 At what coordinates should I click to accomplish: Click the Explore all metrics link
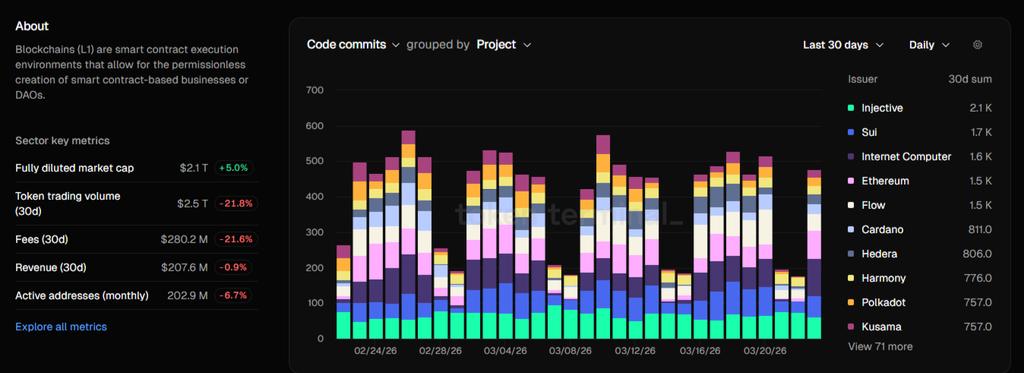61,327
